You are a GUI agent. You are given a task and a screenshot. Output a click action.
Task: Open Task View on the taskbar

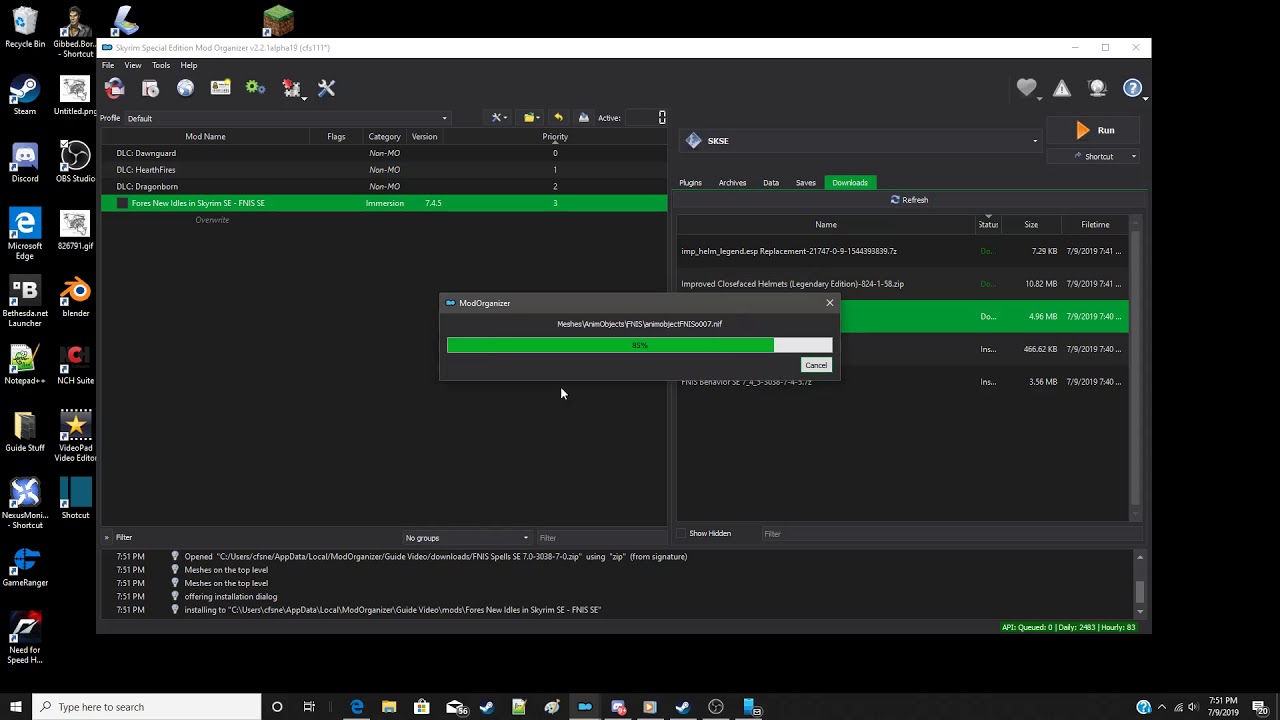309,707
